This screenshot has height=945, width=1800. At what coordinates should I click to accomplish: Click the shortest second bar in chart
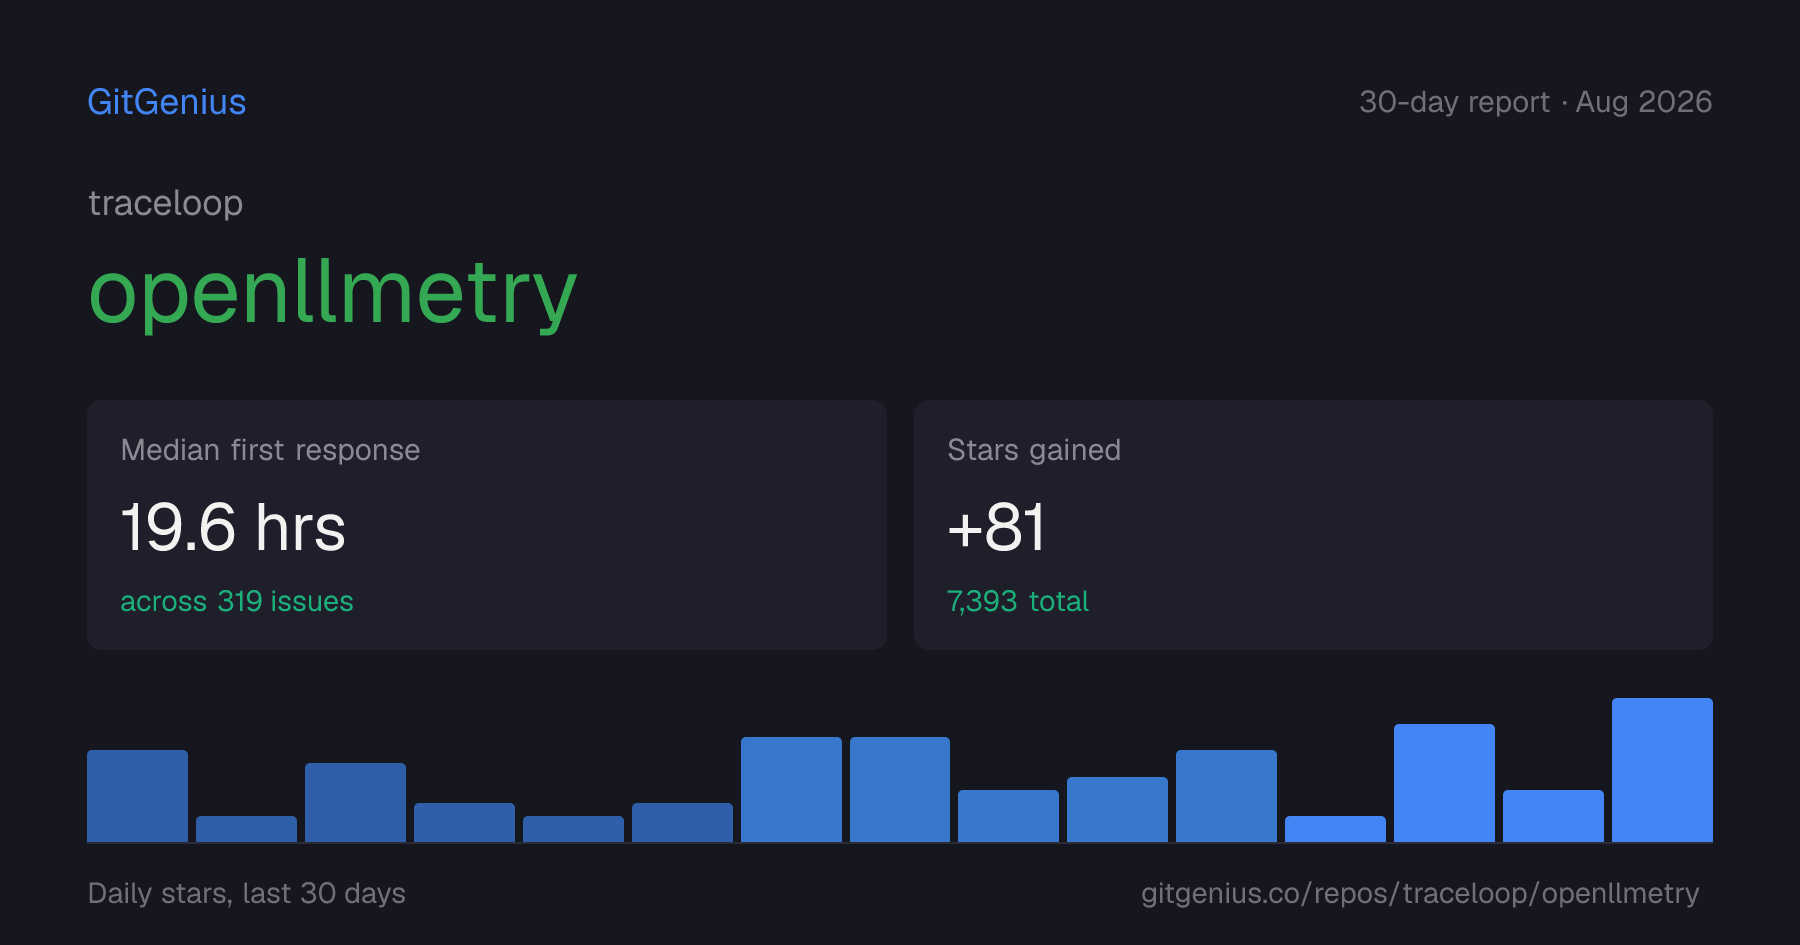coord(246,829)
